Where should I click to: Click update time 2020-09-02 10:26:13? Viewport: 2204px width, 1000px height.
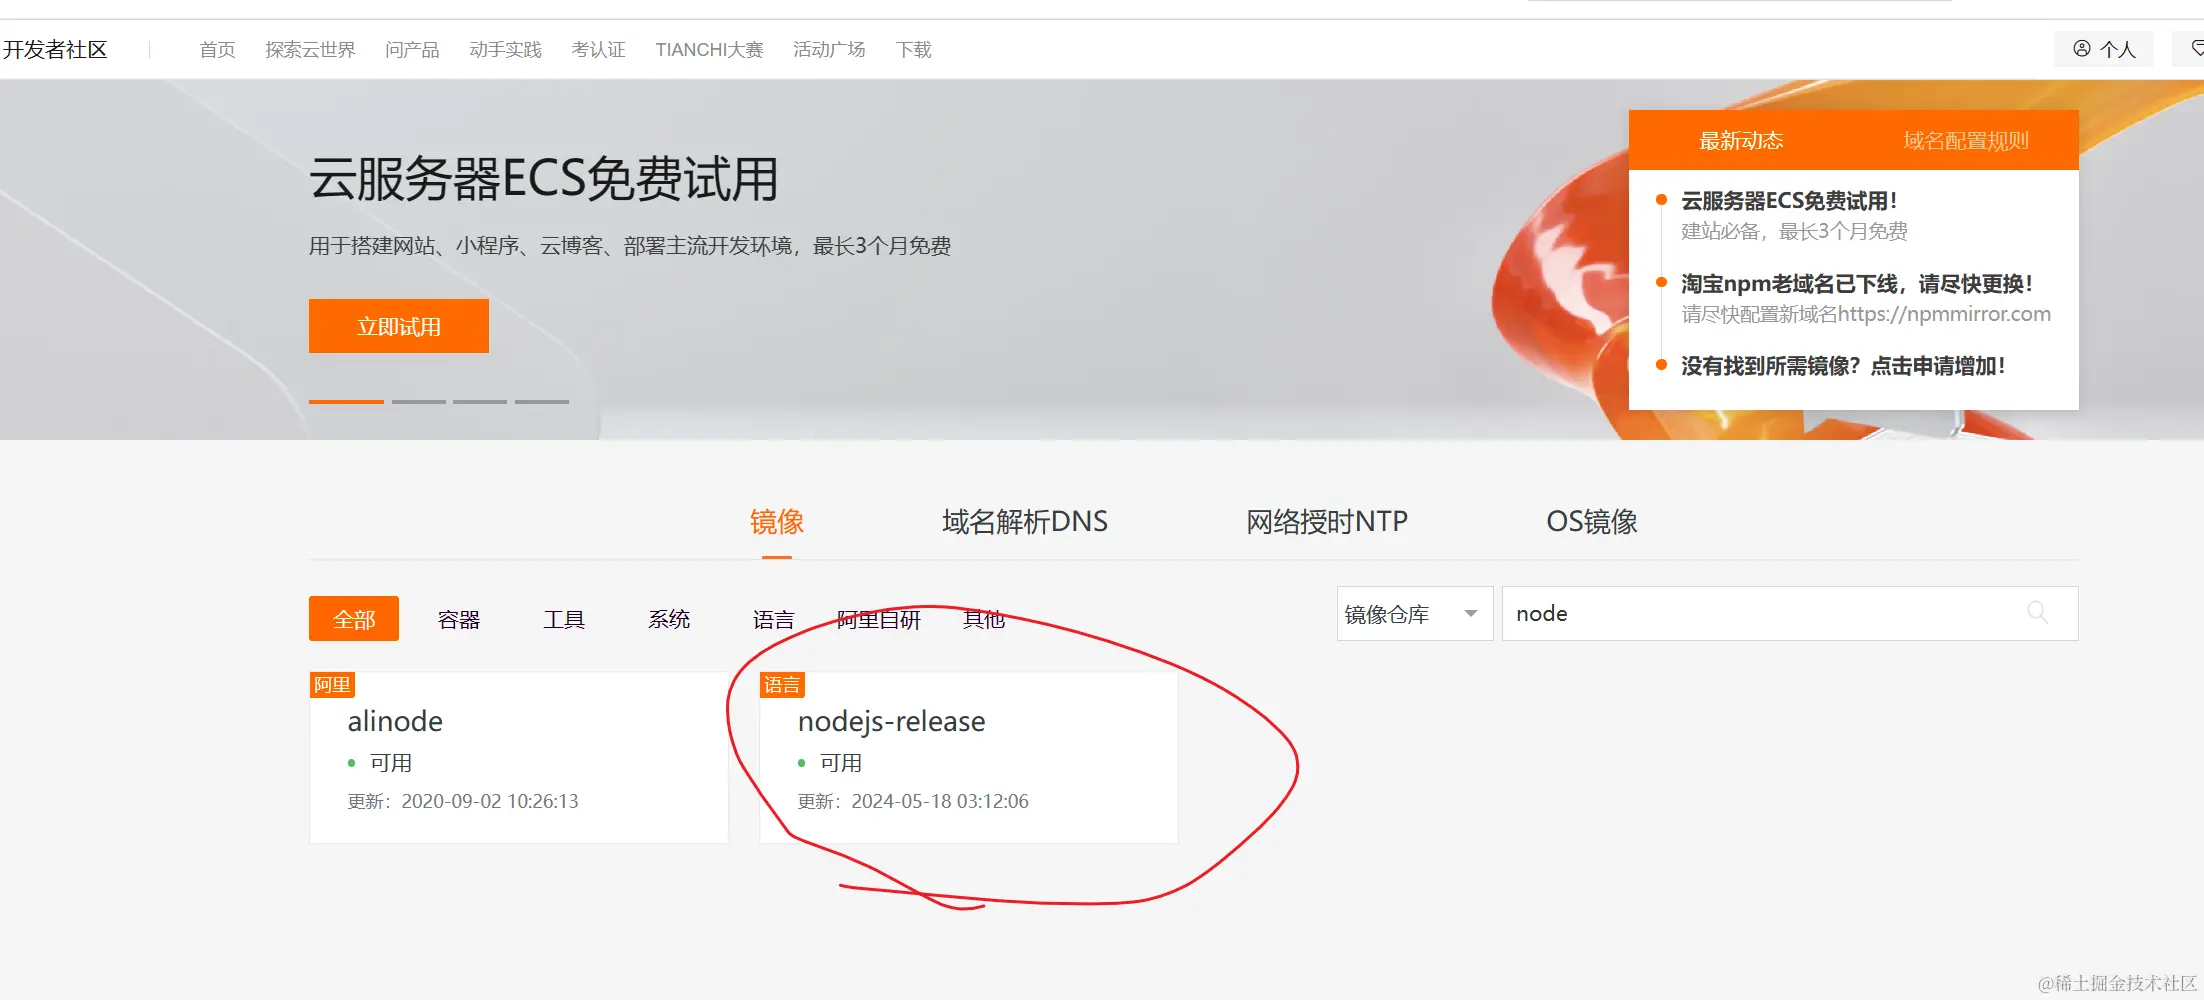[490, 801]
